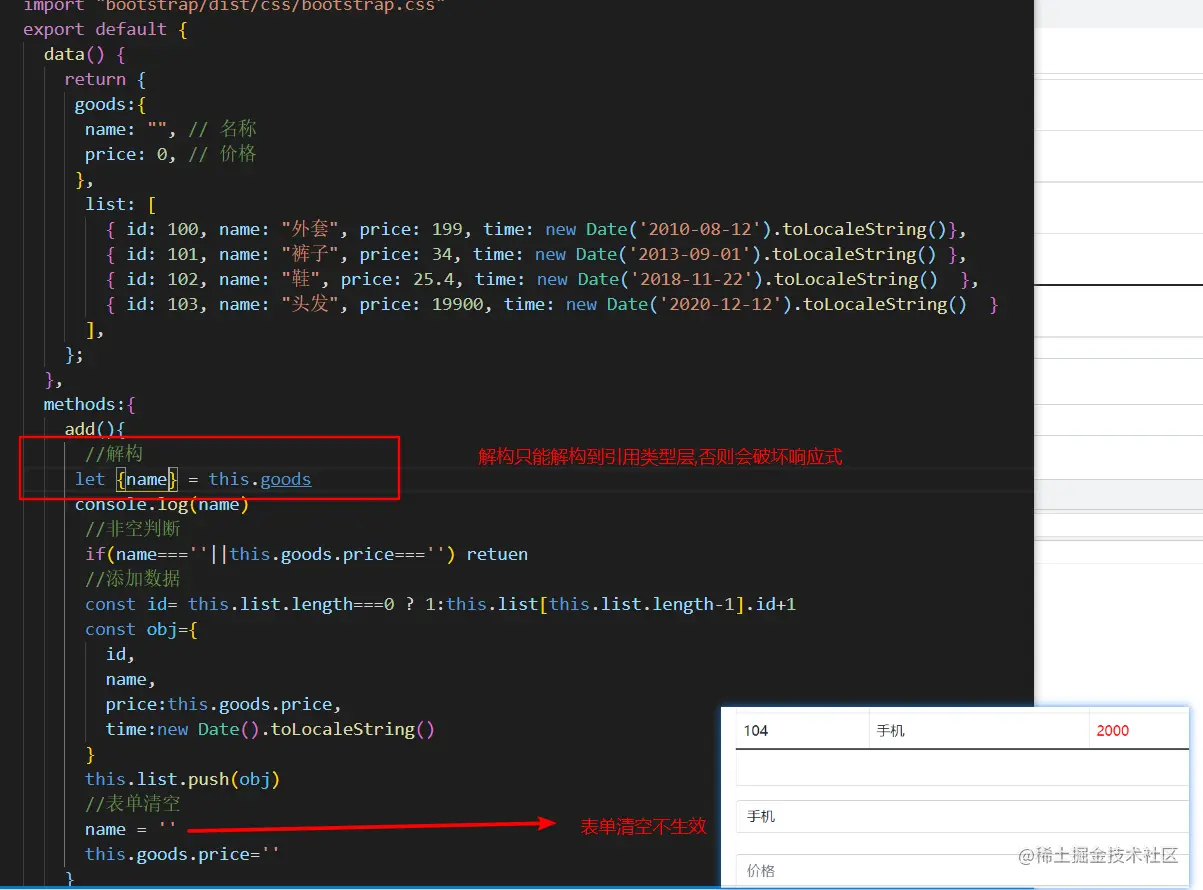Click "time:new Date().toLocaleString()" in obj
Viewport: 1203px width, 890px height.
pos(271,729)
